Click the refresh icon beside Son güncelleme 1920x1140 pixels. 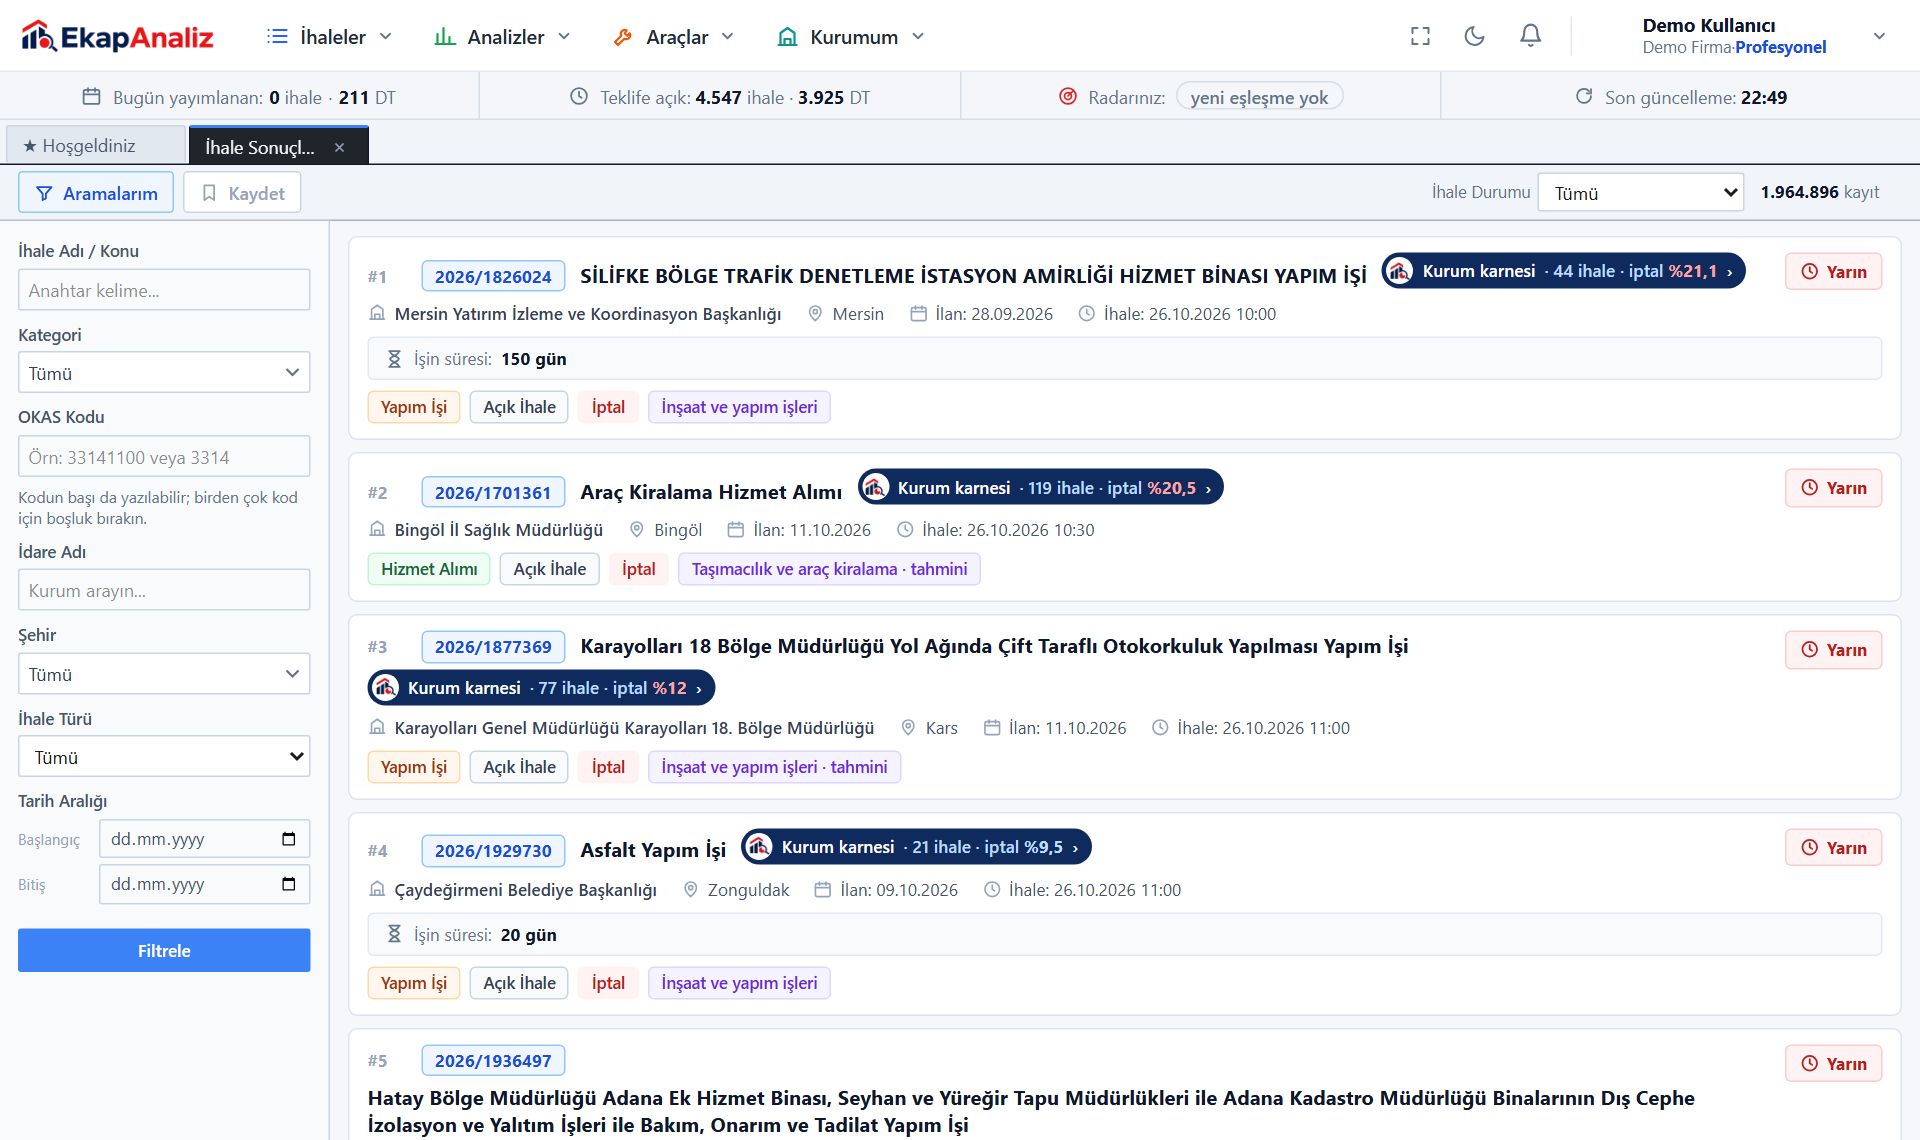point(1584,97)
